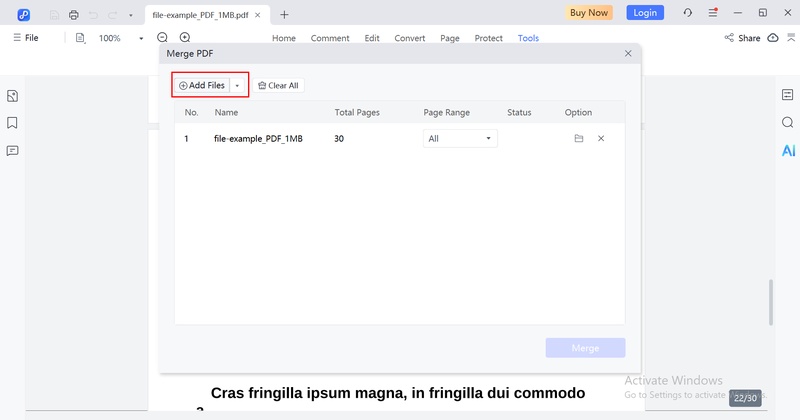Viewport: 800px width, 420px height.
Task: Open the File menu
Action: click(x=25, y=38)
